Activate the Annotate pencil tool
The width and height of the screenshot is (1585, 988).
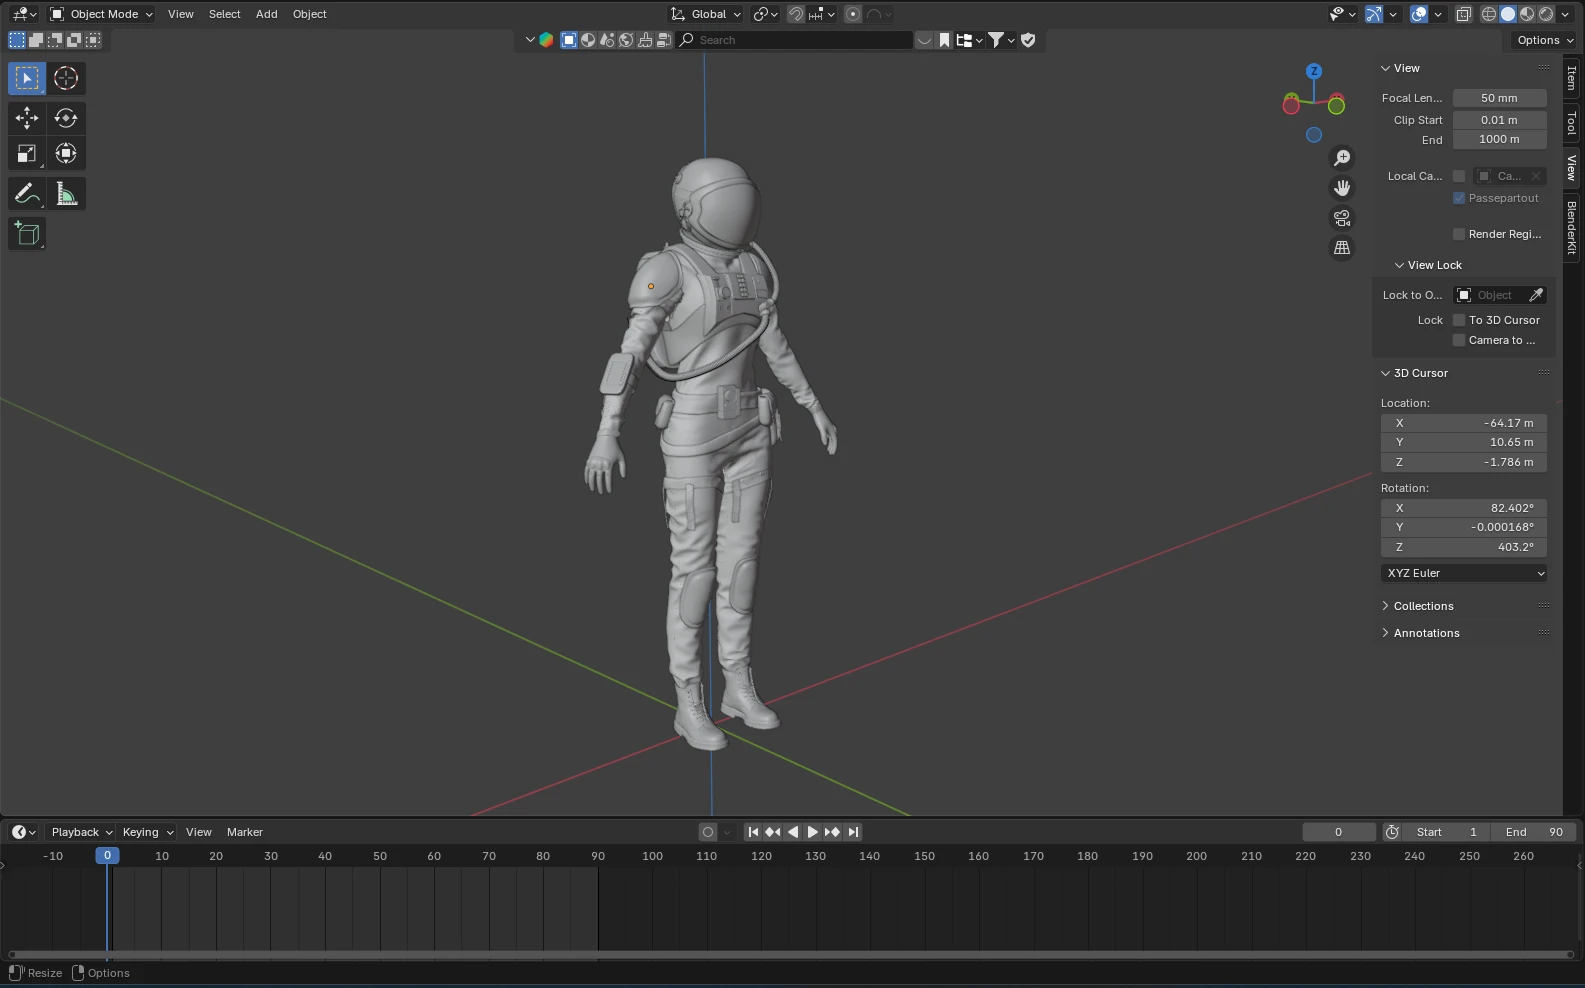[x=27, y=194]
